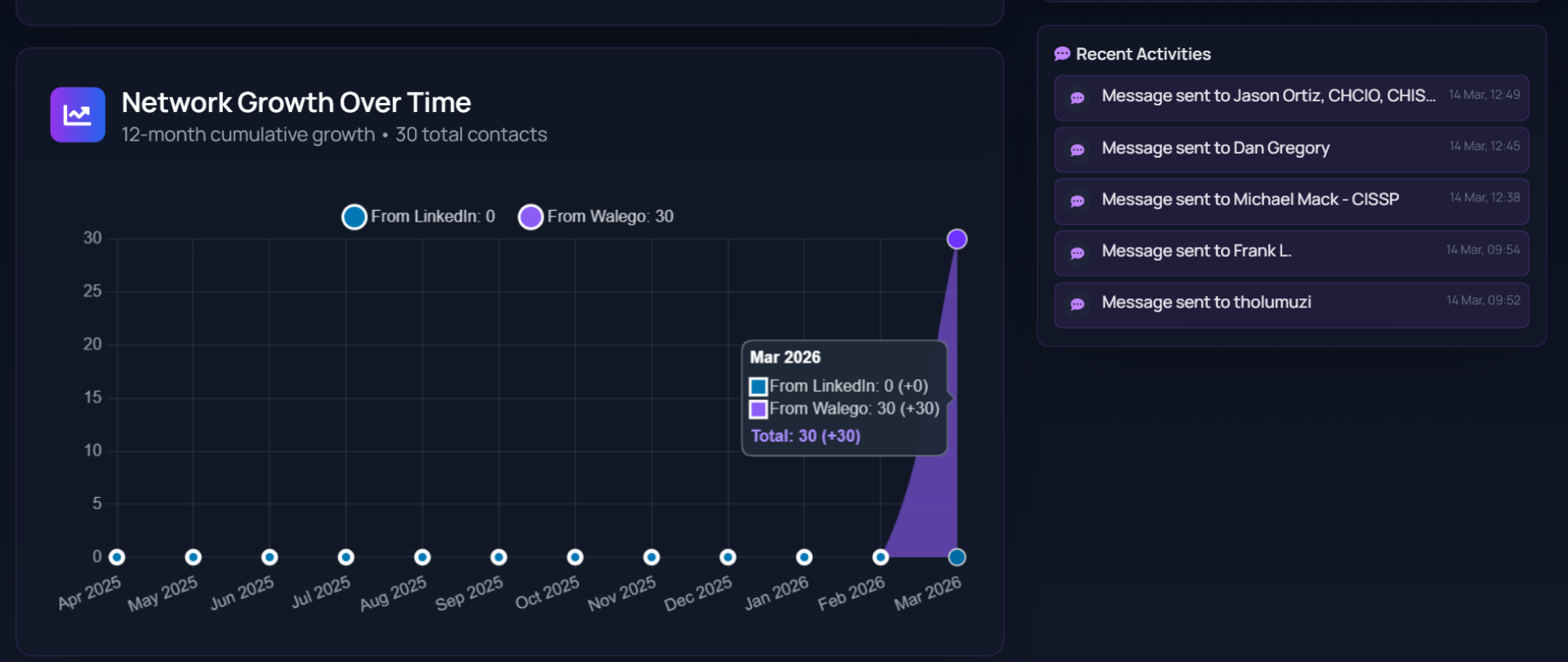The image size is (1568, 662).
Task: Click the 14 Mar, 12:49 timestamp
Action: tap(1485, 94)
